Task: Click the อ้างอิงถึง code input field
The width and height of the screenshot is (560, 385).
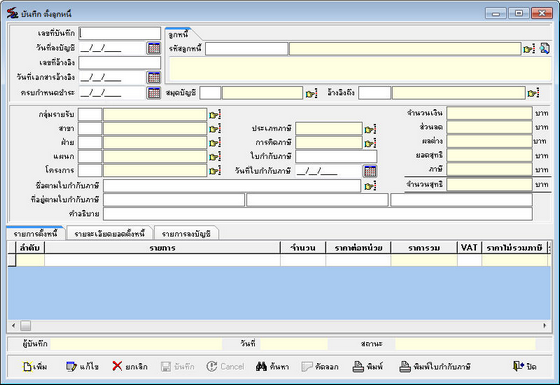Action: [x=374, y=93]
